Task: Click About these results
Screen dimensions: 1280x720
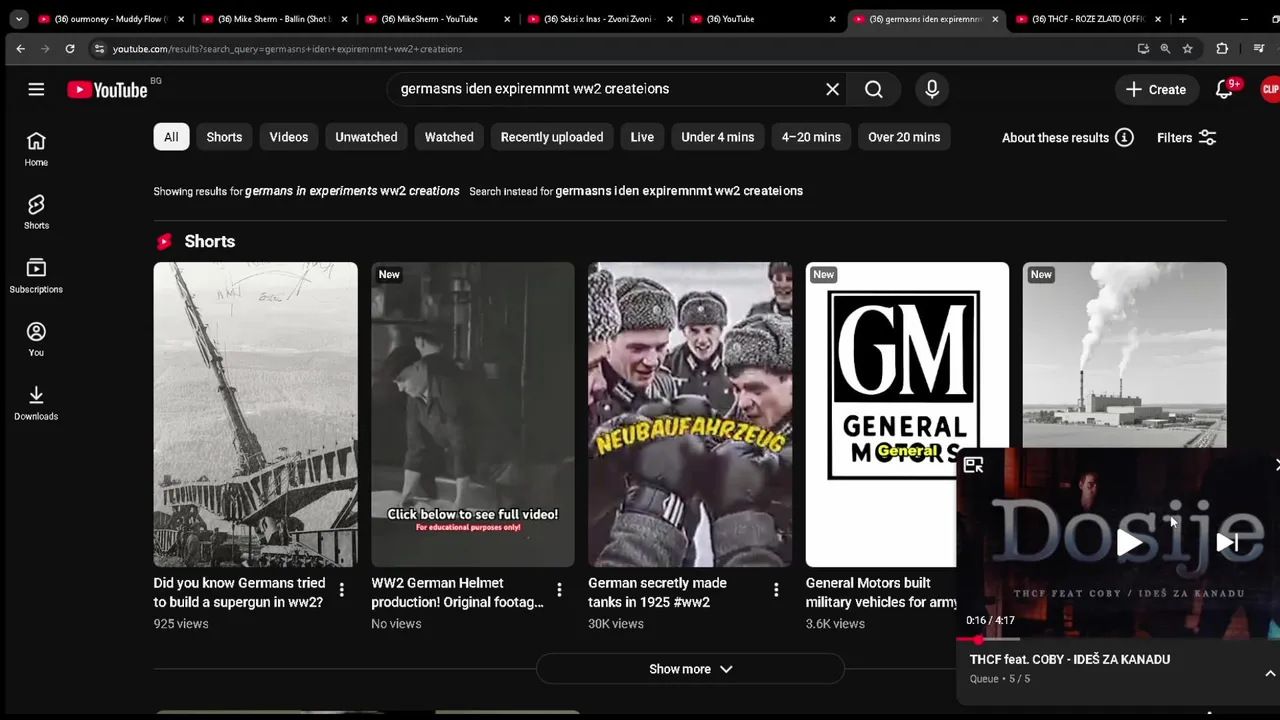Action: tap(1055, 137)
